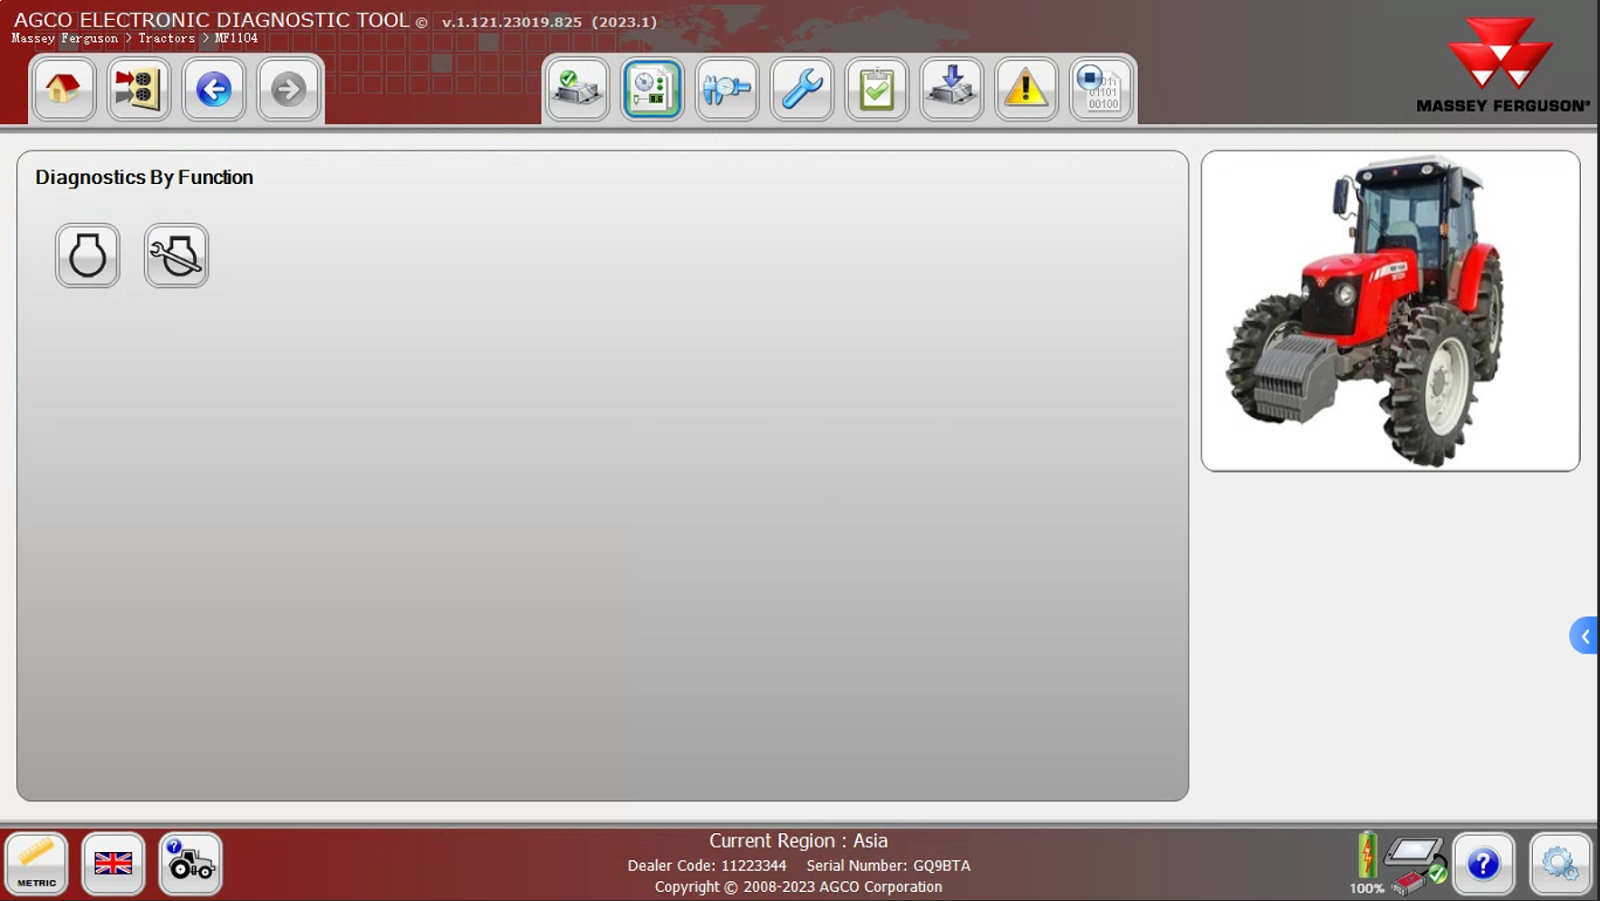Go to the Home screen icon
Screen dimensions: 1600x901
[63, 89]
